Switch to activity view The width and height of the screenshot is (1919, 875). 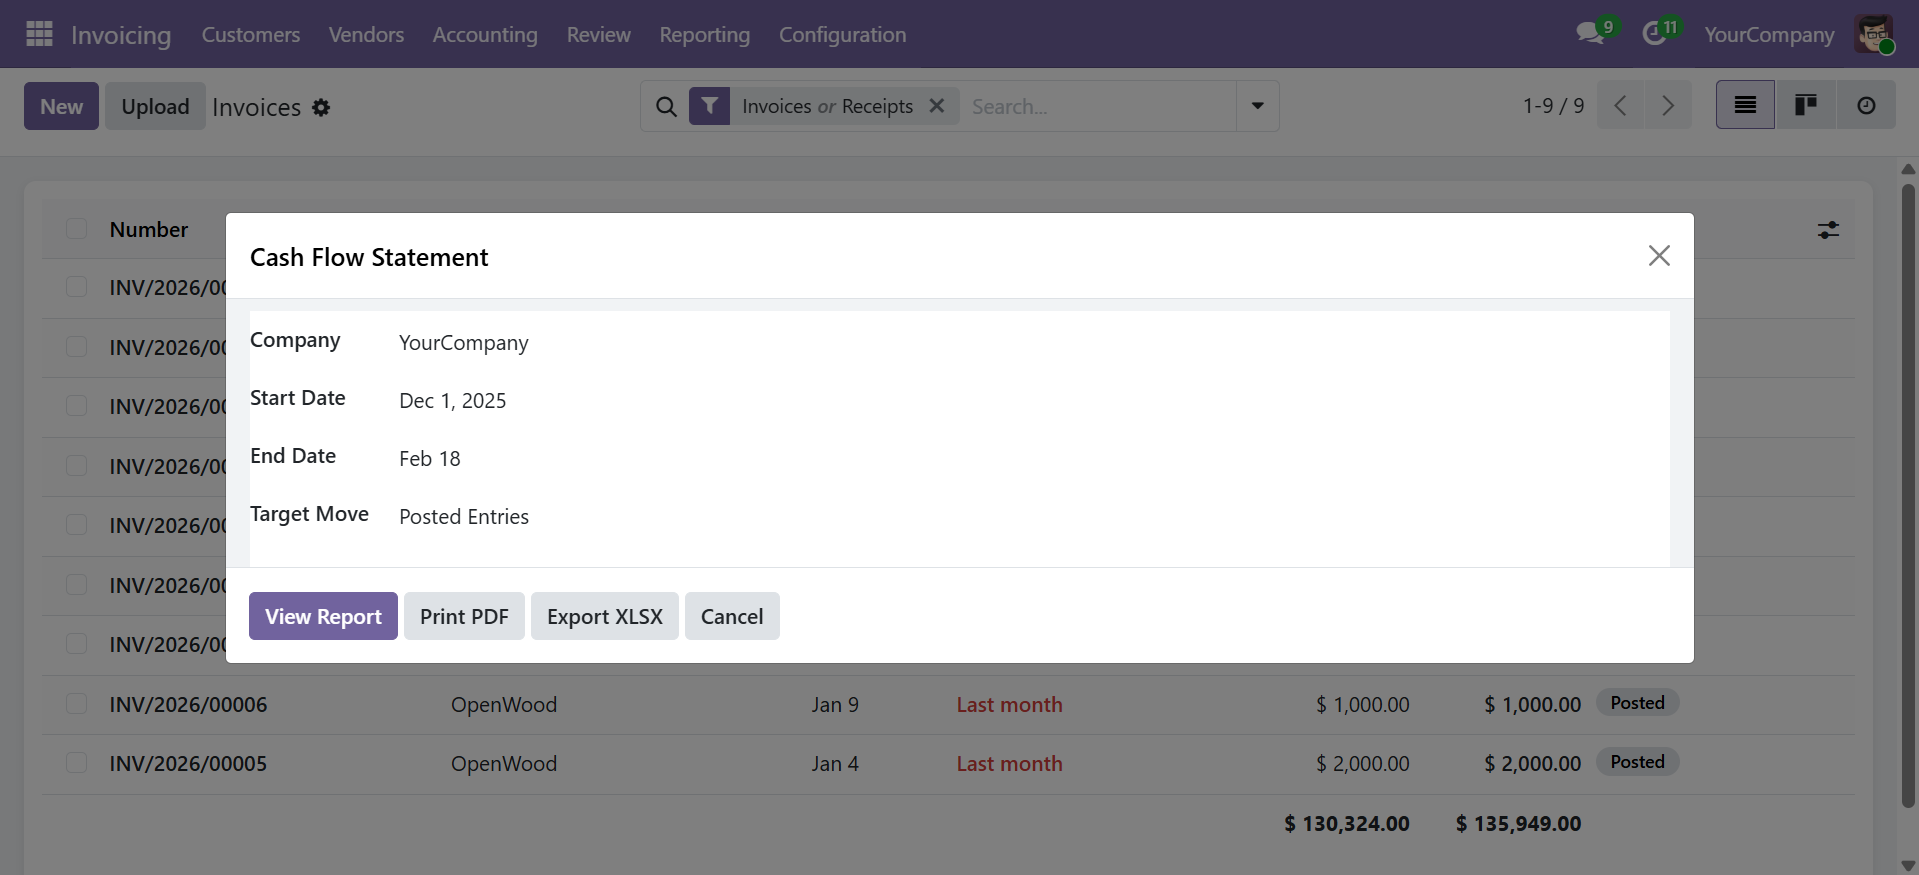click(1866, 105)
